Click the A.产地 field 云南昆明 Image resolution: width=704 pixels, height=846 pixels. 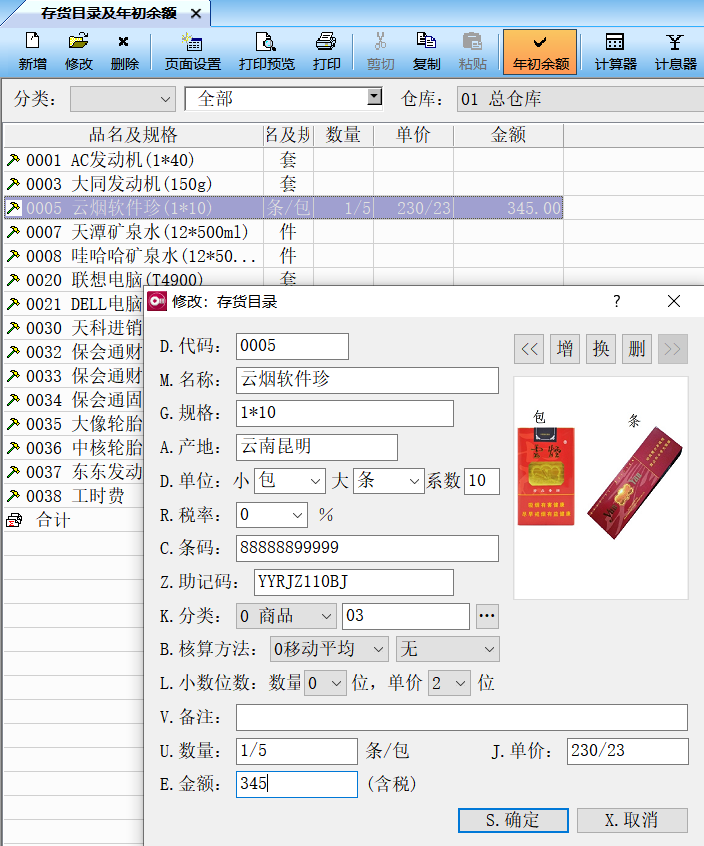coord(317,447)
